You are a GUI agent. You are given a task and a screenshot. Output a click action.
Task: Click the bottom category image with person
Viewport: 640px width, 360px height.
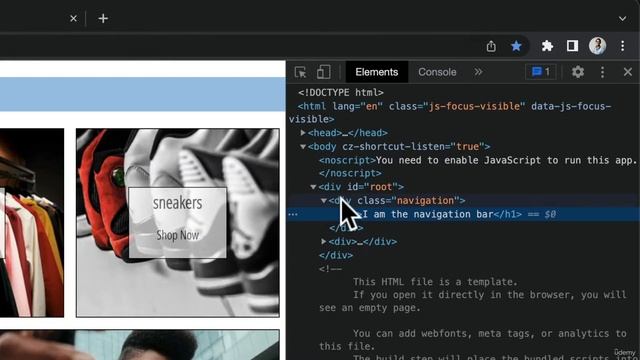[x=140, y=345]
